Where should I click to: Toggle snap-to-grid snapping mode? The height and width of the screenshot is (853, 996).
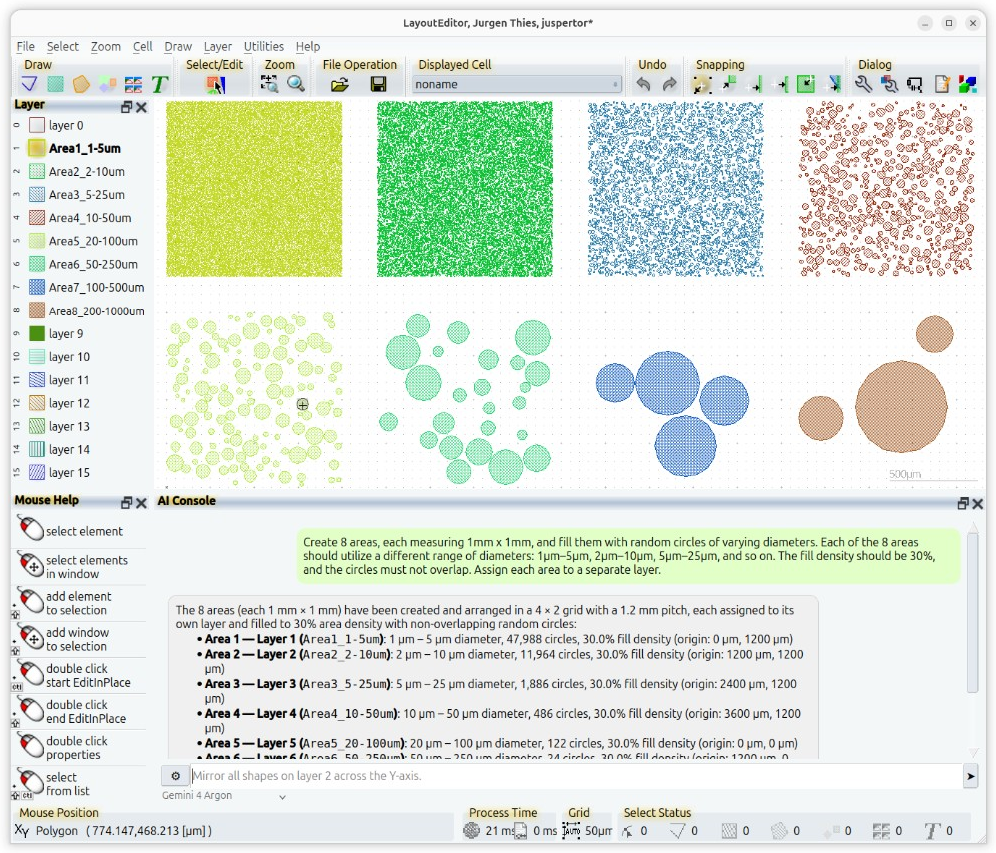pyautogui.click(x=701, y=84)
